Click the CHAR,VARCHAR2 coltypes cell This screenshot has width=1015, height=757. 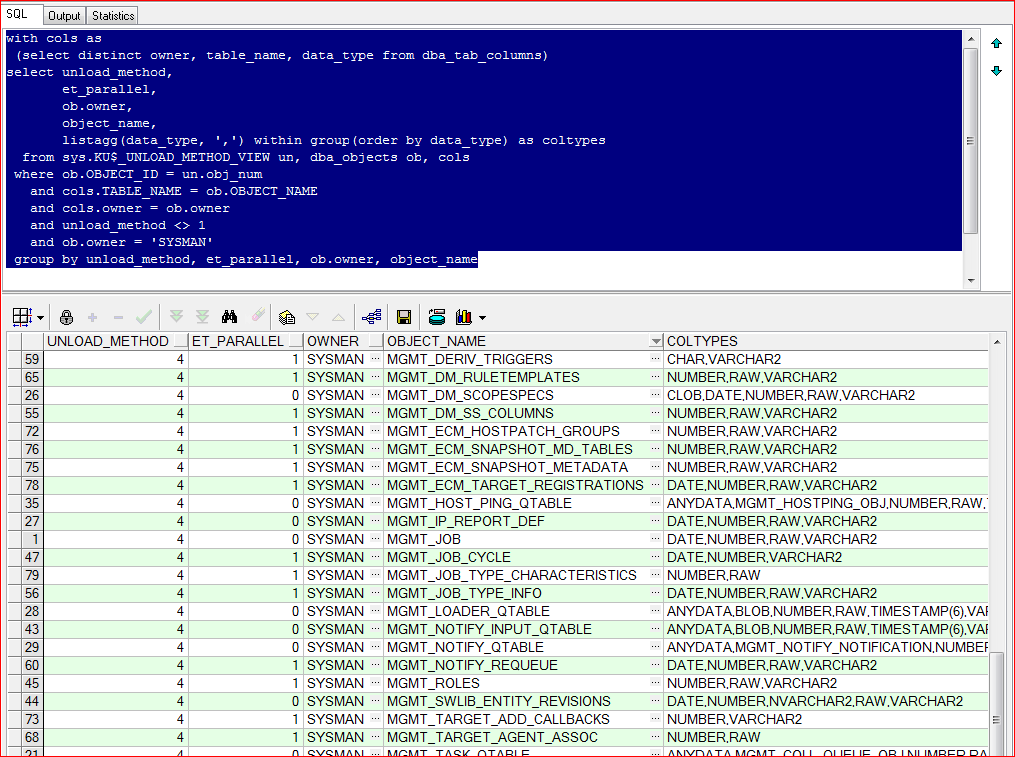pyautogui.click(x=827, y=359)
